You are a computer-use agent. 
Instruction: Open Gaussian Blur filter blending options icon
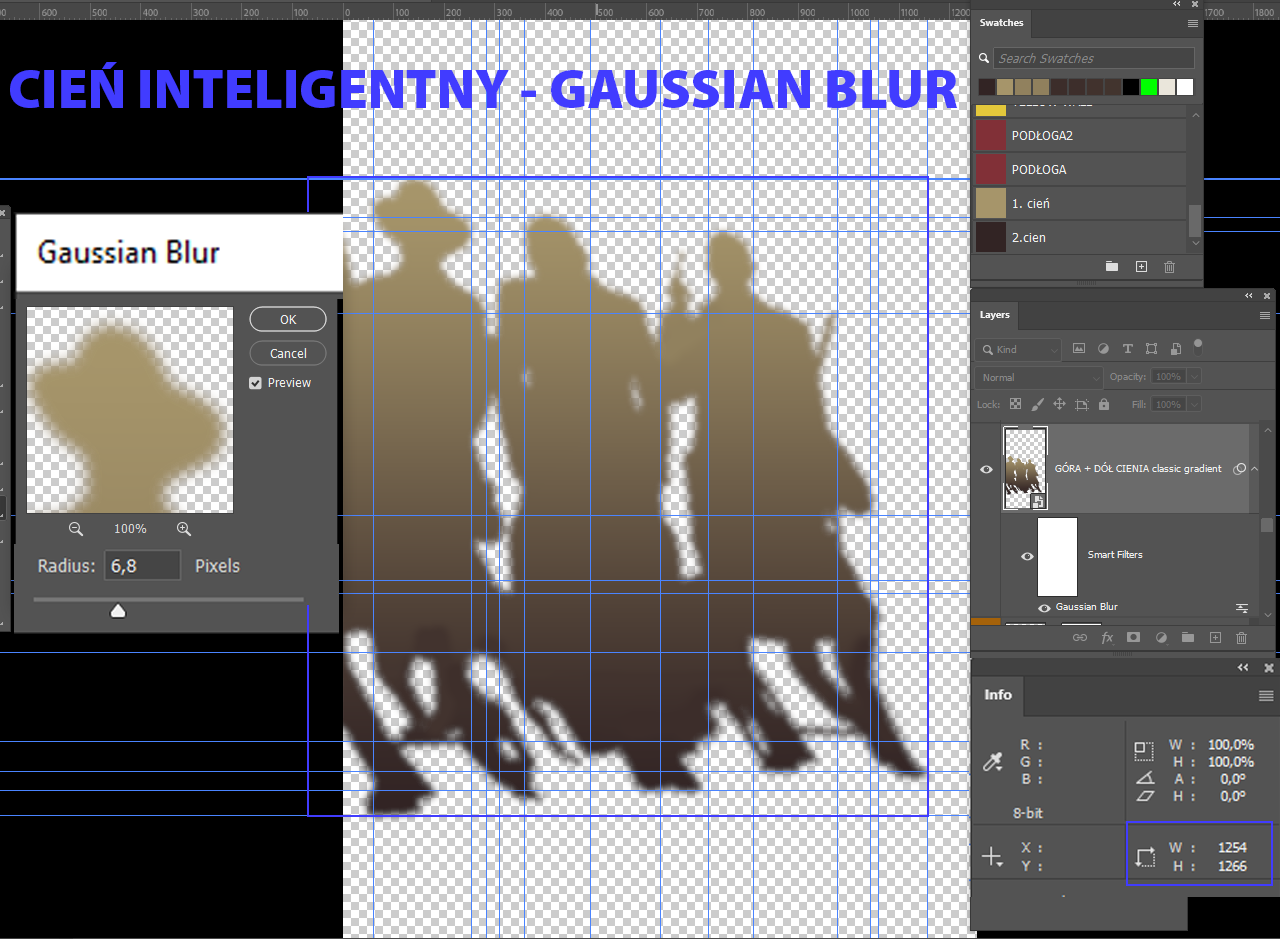point(1242,608)
